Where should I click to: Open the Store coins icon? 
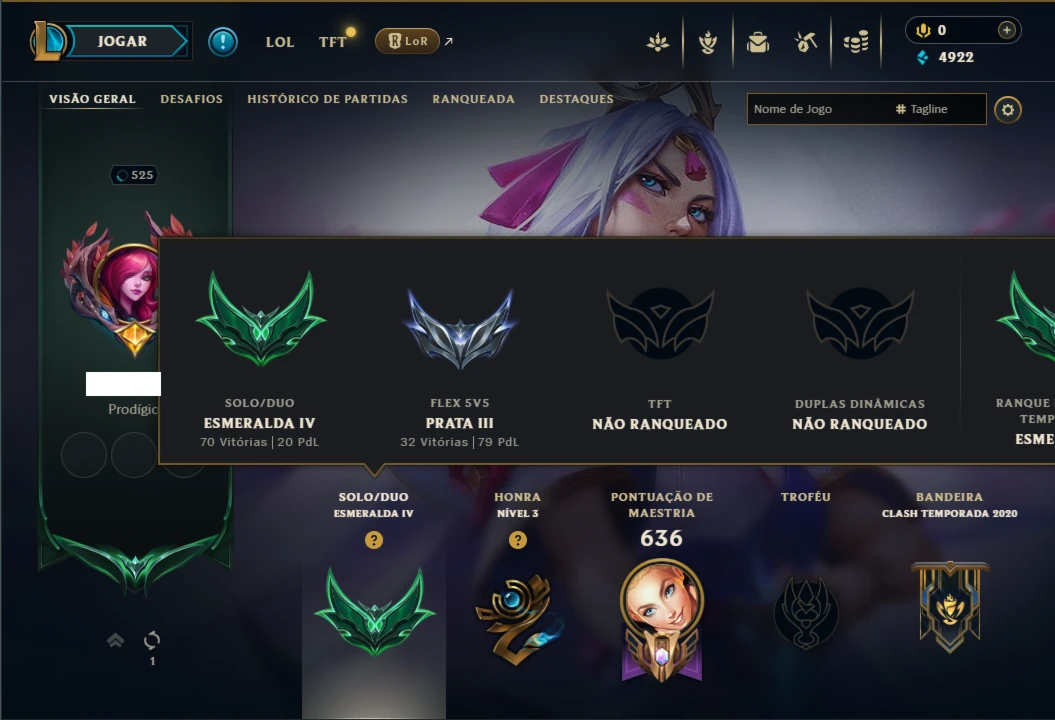tap(856, 42)
